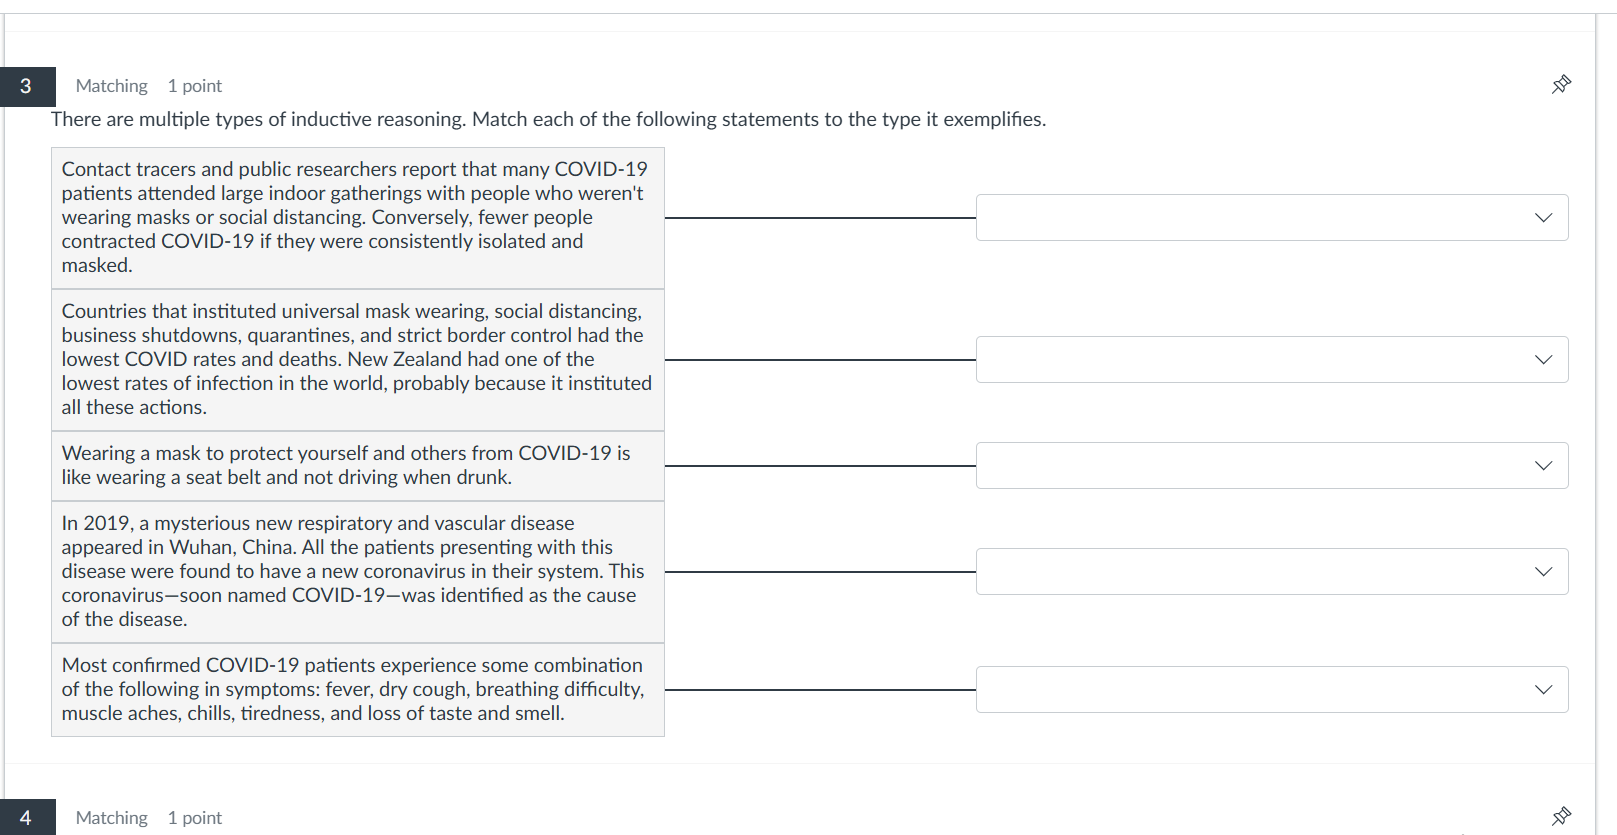This screenshot has height=835, width=1617.
Task: Click the chevron on the fourth answer dropdown
Action: 1543,571
